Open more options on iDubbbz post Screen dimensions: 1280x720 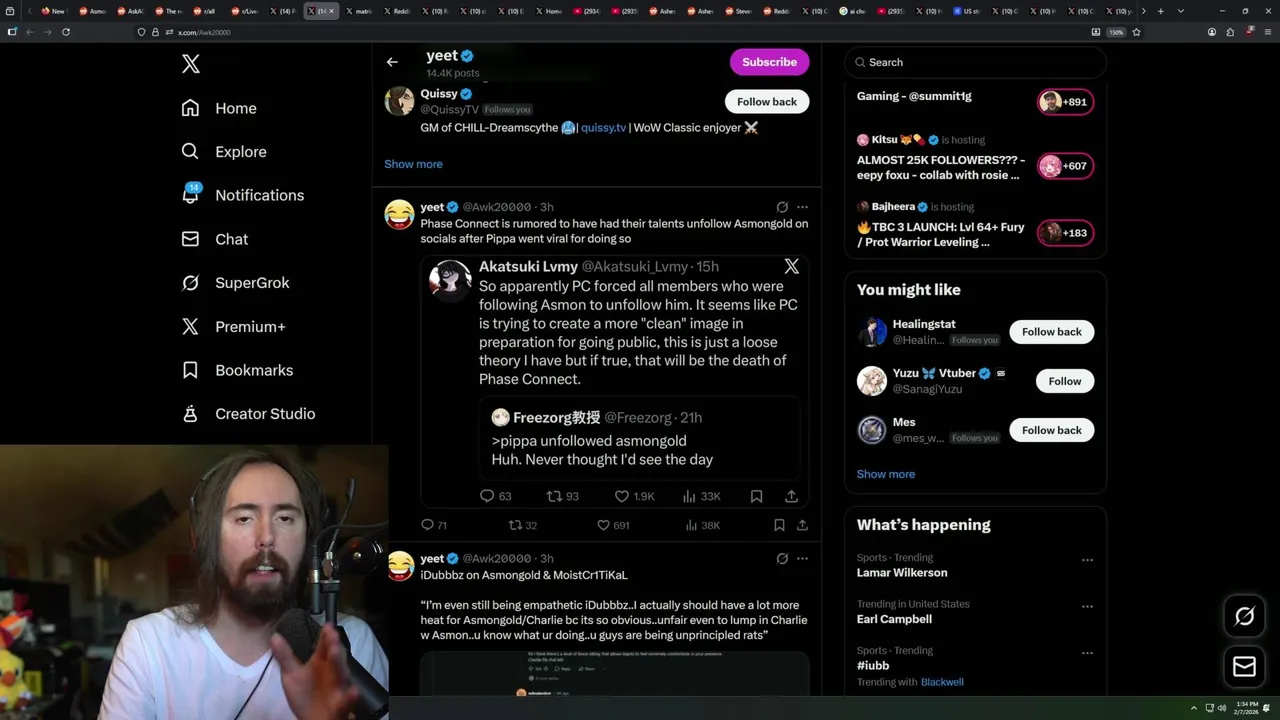tap(802, 558)
